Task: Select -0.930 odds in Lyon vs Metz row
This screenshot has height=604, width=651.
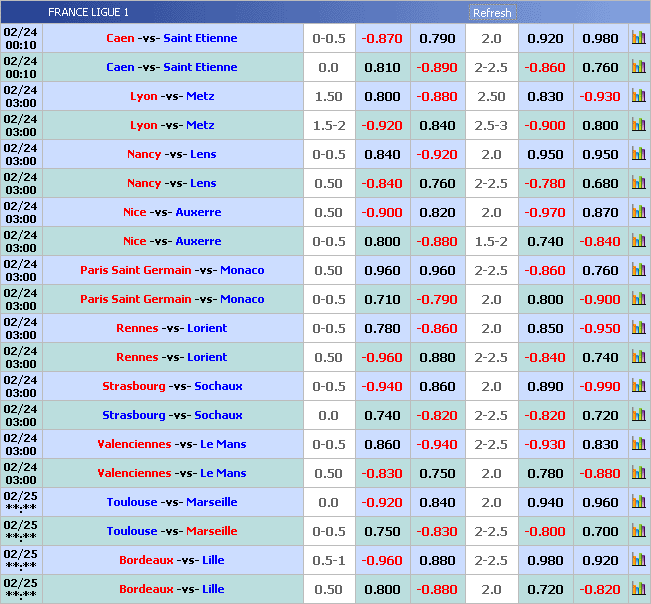Action: click(x=600, y=96)
